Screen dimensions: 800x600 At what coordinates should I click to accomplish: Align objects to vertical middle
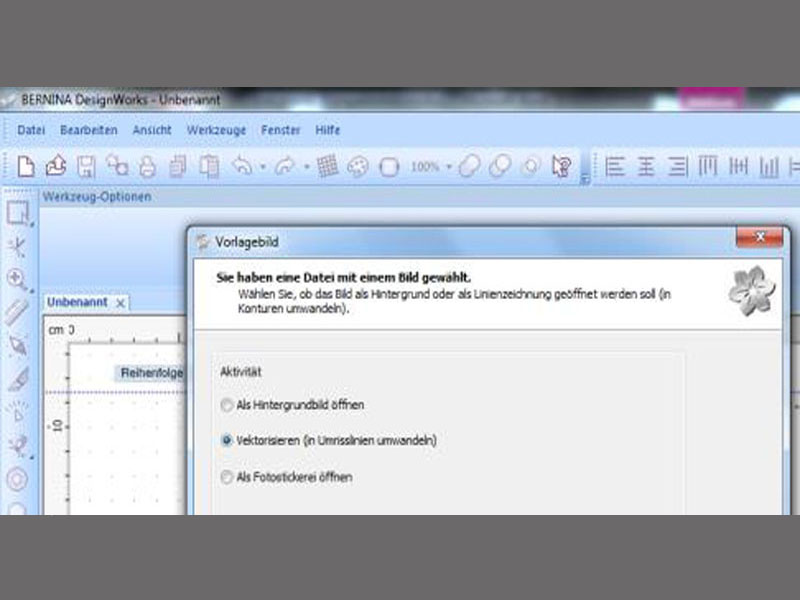click(738, 166)
